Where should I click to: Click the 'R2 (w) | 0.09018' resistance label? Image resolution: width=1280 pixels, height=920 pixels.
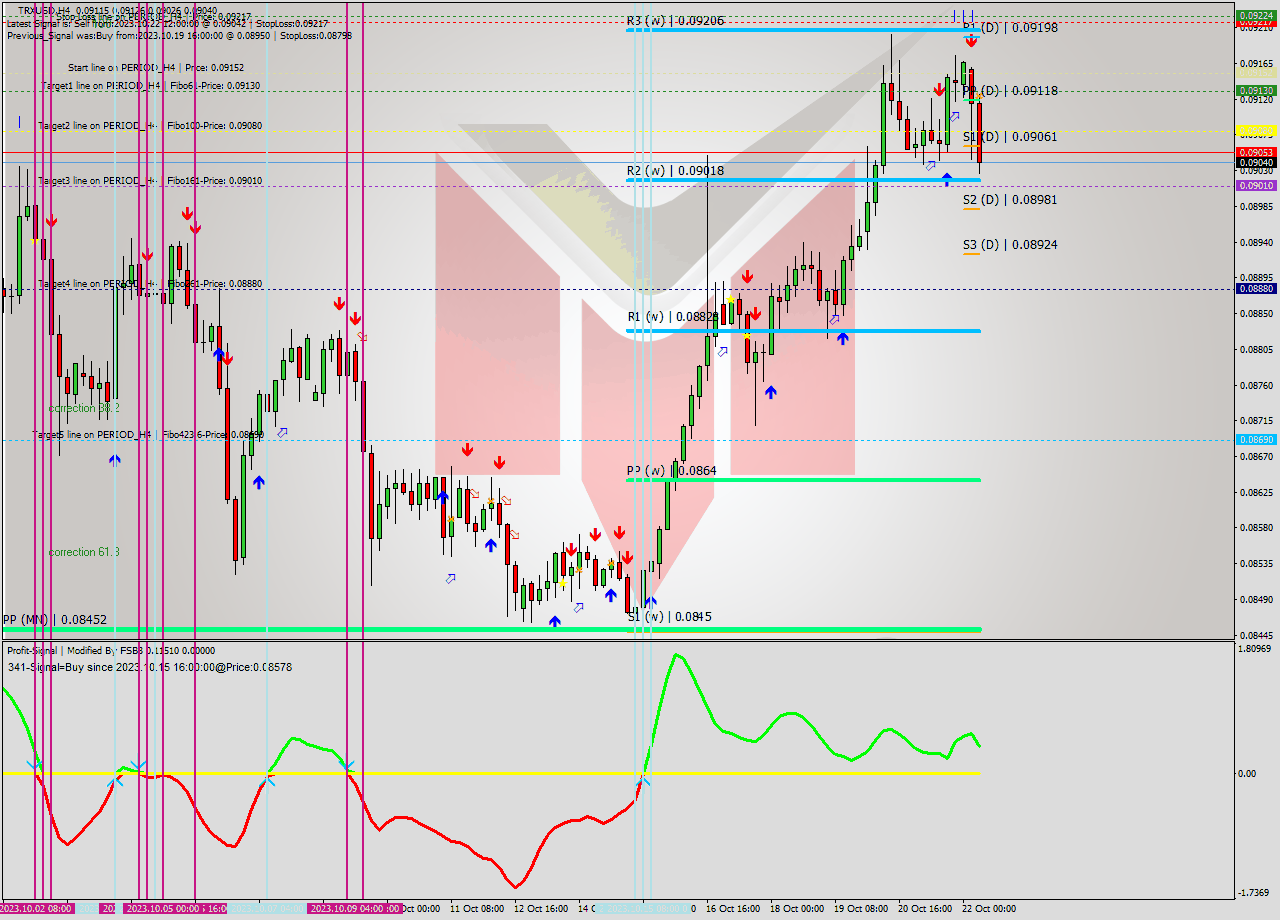(x=675, y=171)
